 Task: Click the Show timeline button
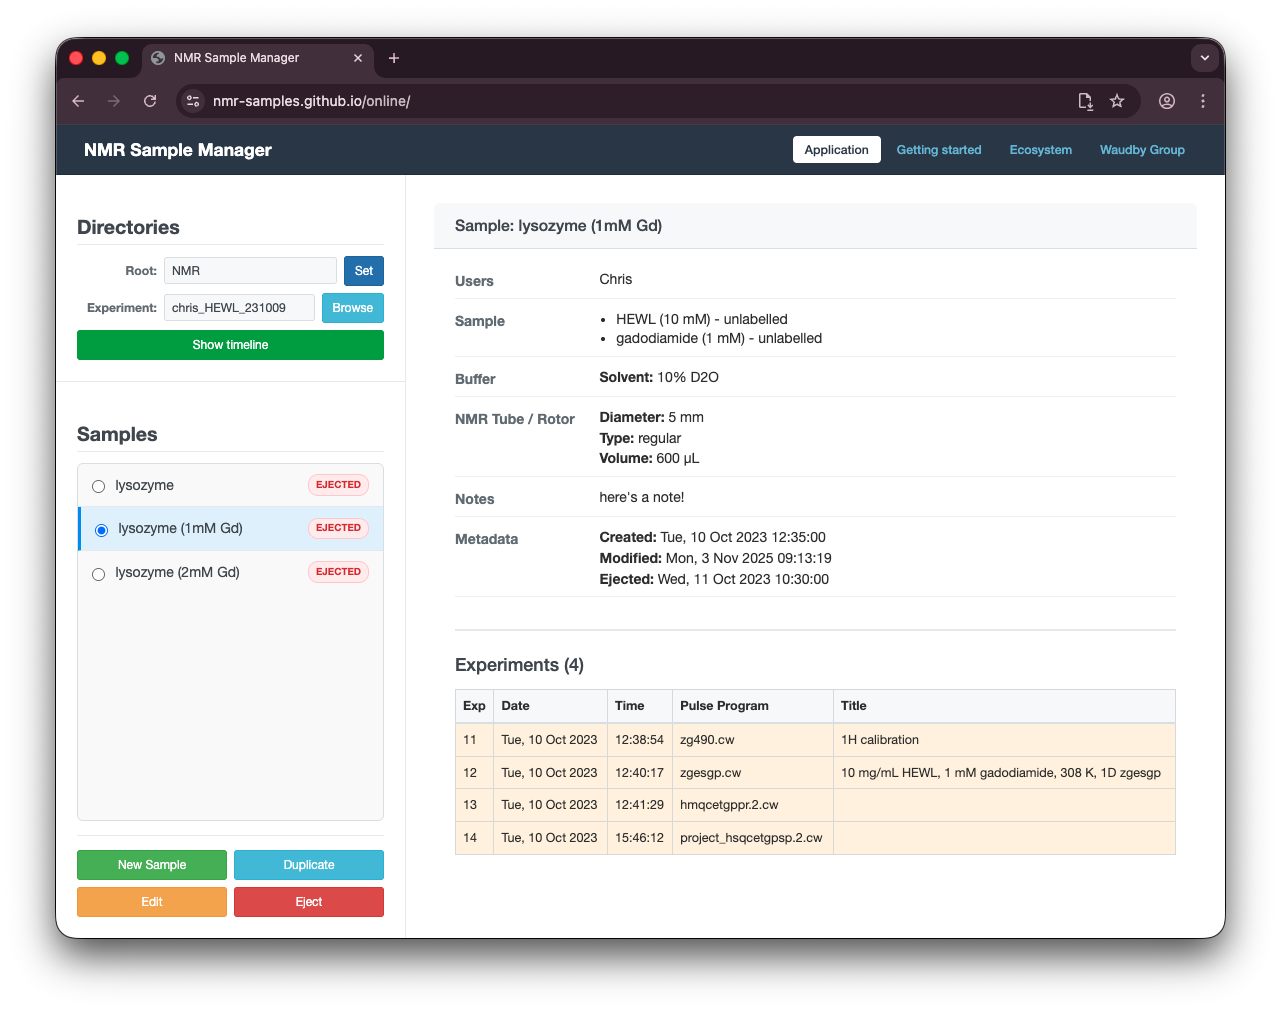[x=230, y=344]
